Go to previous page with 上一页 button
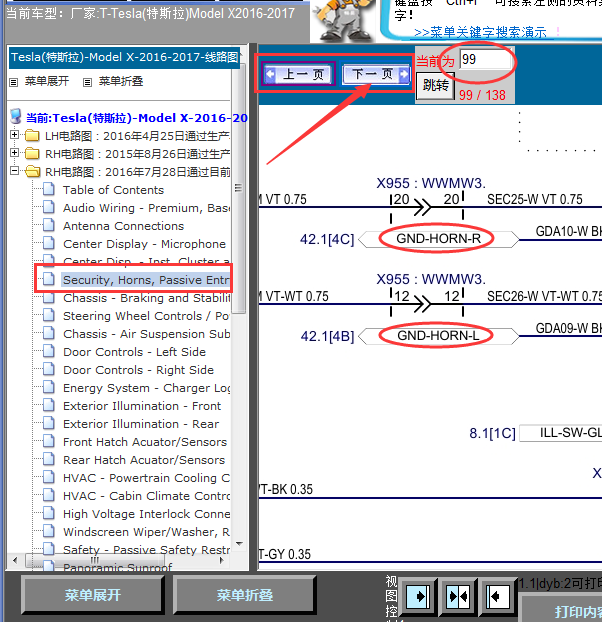 pos(299,74)
